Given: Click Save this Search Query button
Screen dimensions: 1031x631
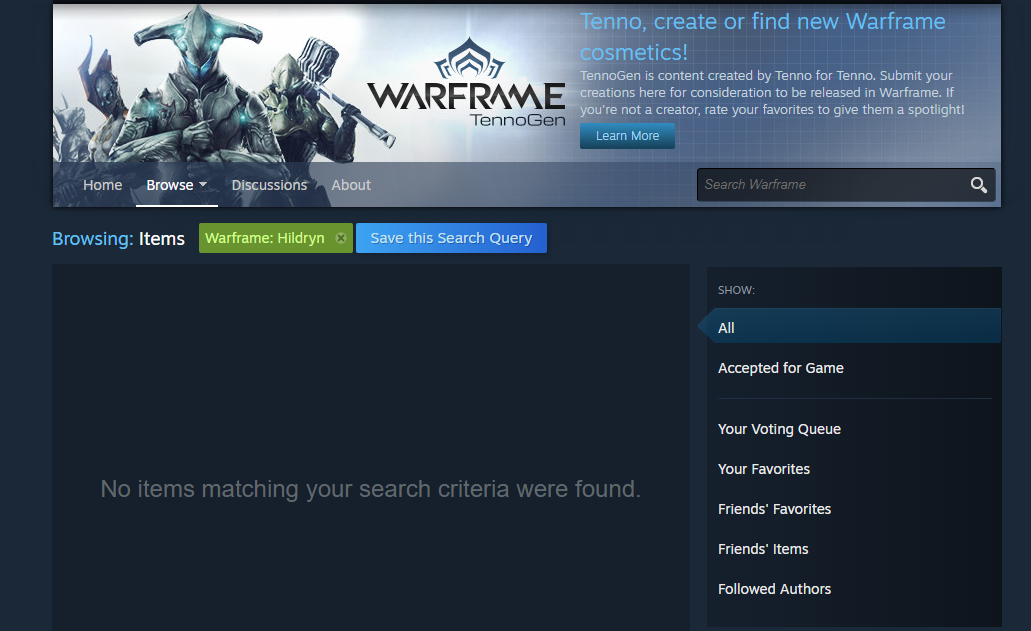Looking at the screenshot, I should pyautogui.click(x=451, y=238).
